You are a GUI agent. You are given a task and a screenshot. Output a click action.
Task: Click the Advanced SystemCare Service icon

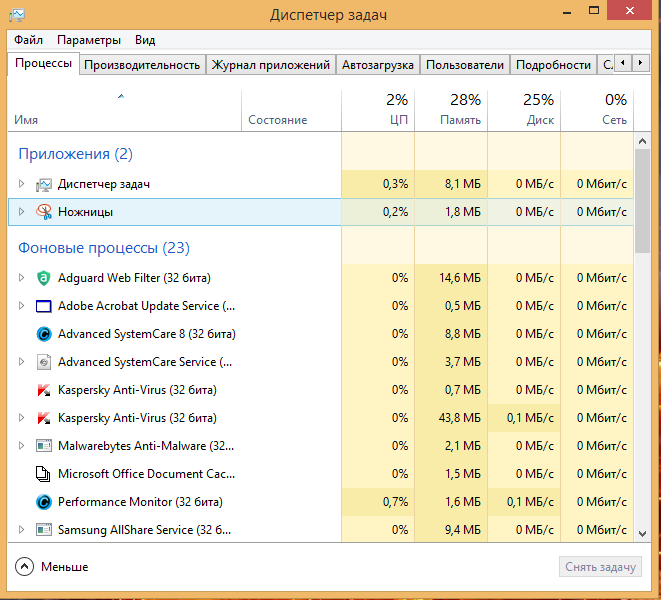[44, 362]
